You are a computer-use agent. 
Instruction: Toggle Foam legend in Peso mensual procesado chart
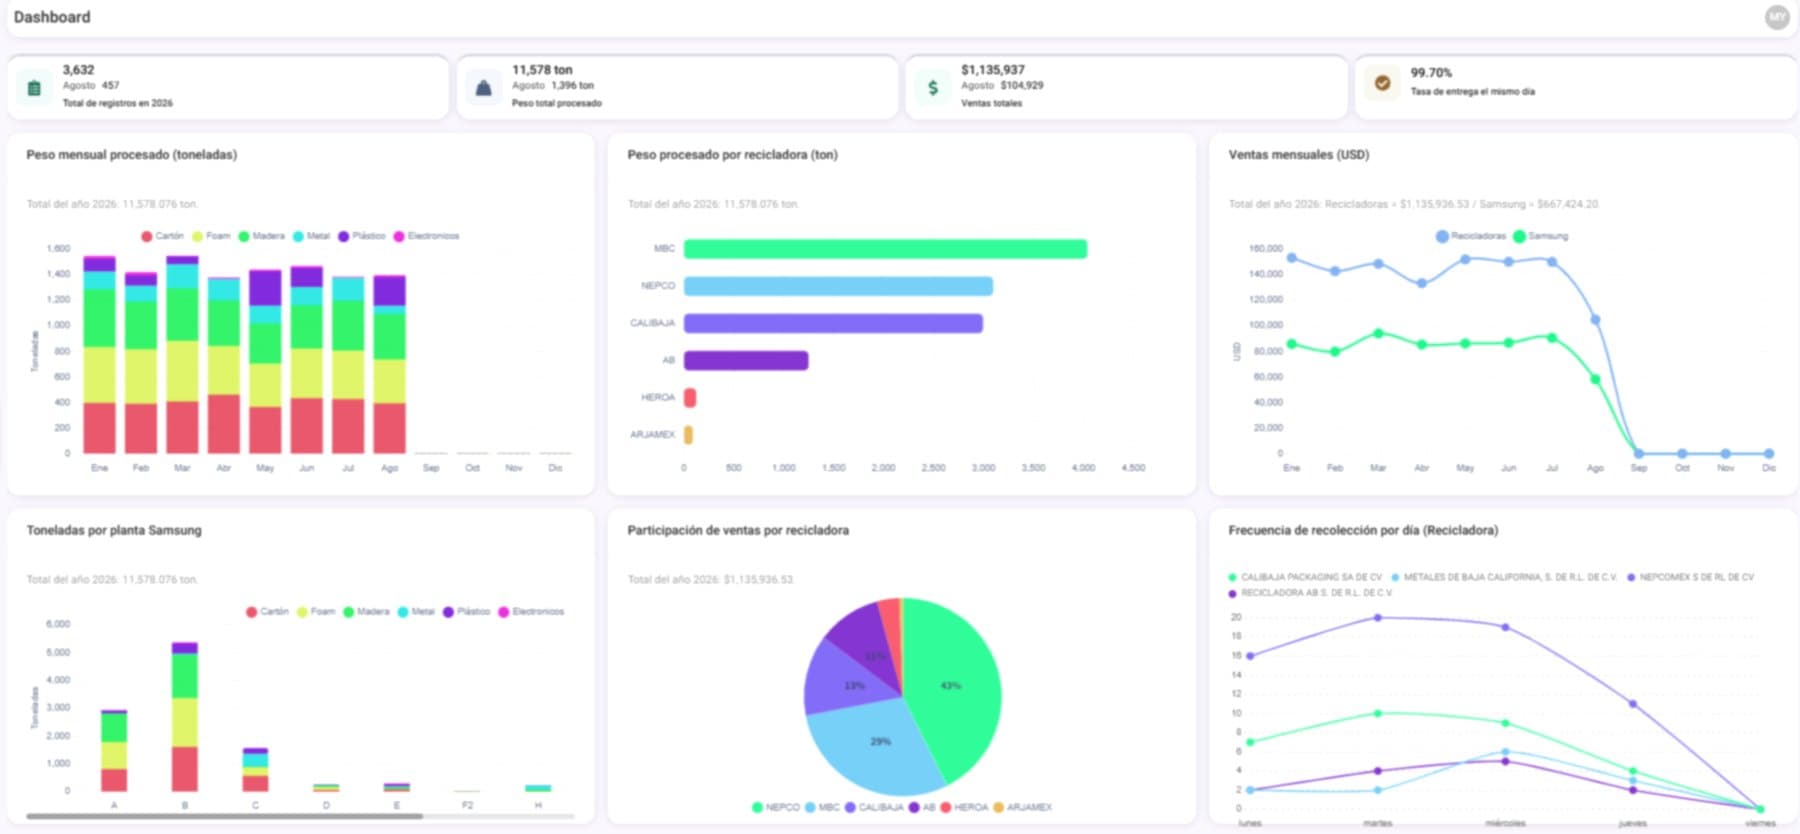coord(211,236)
